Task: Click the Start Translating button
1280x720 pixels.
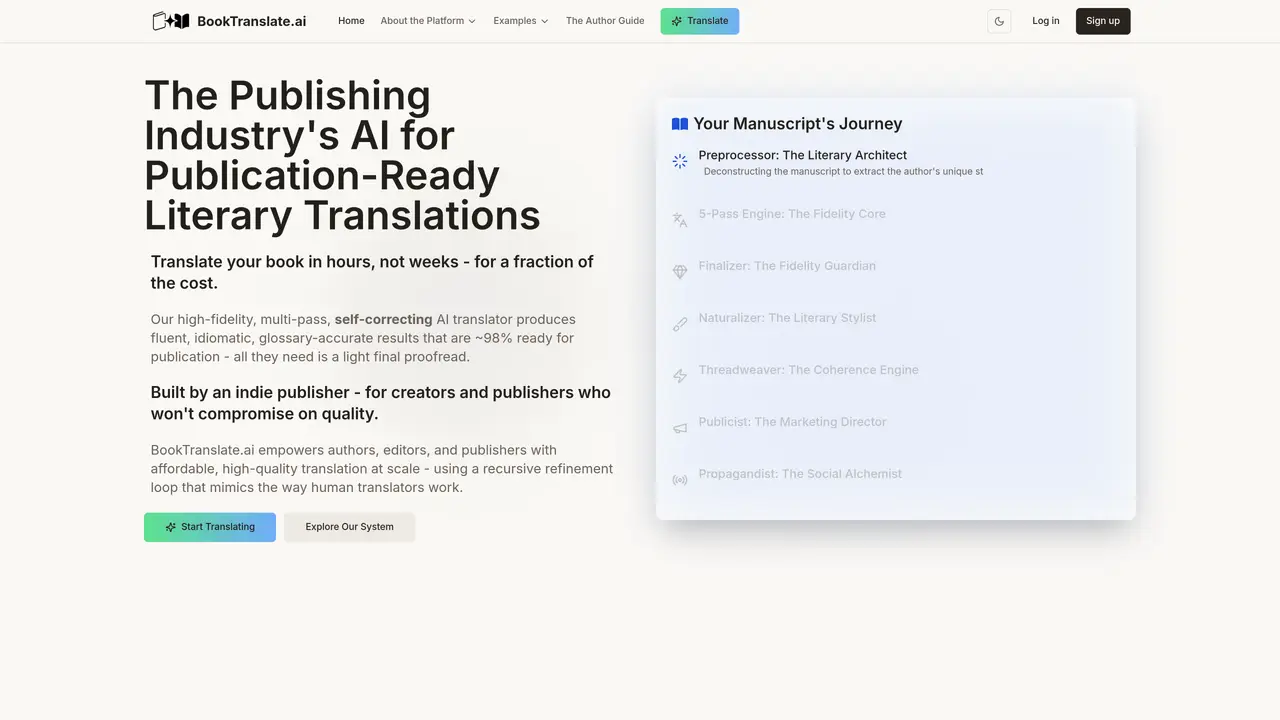Action: click(x=210, y=527)
